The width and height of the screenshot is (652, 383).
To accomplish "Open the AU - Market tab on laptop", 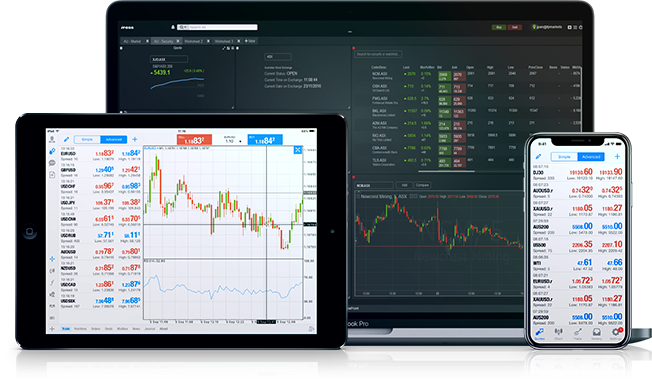I will [x=132, y=41].
